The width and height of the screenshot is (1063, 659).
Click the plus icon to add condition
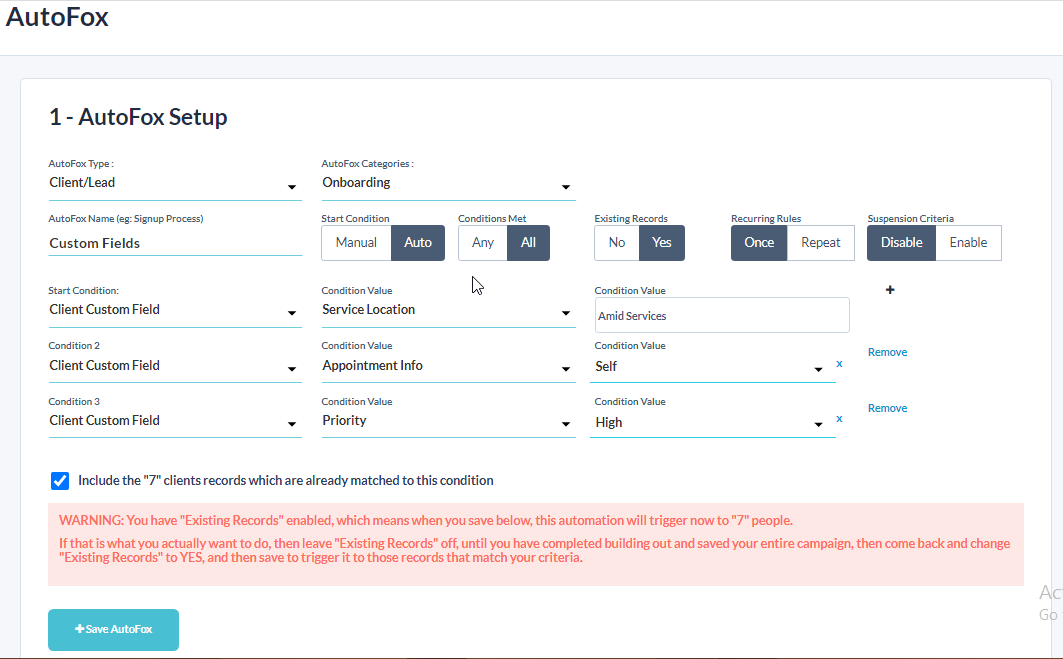pos(890,290)
